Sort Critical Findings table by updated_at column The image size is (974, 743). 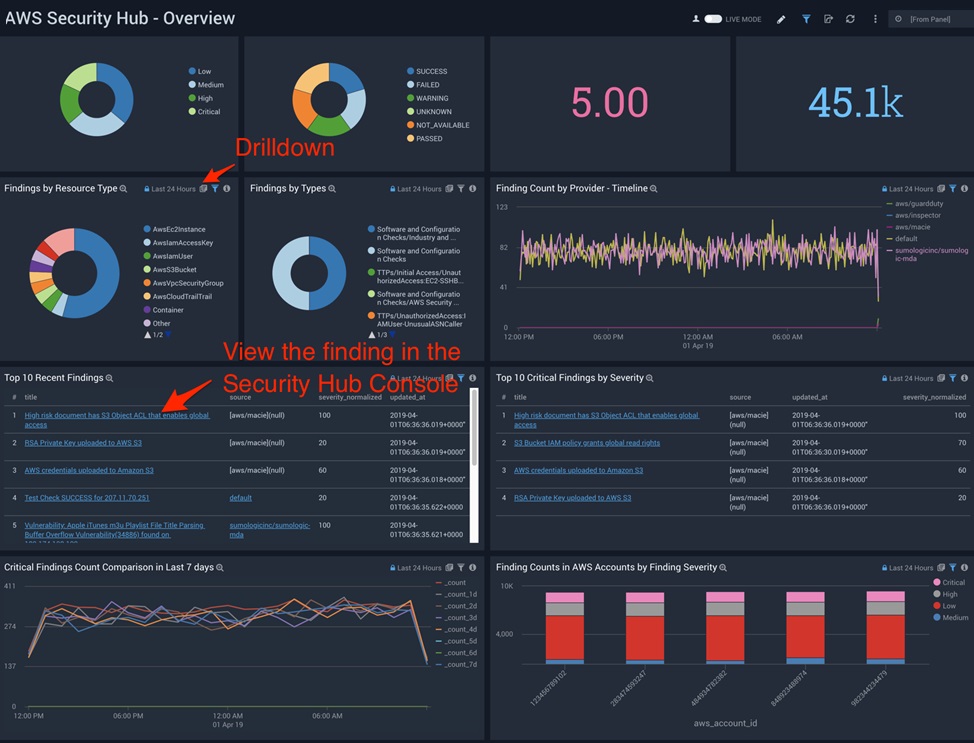(809, 397)
